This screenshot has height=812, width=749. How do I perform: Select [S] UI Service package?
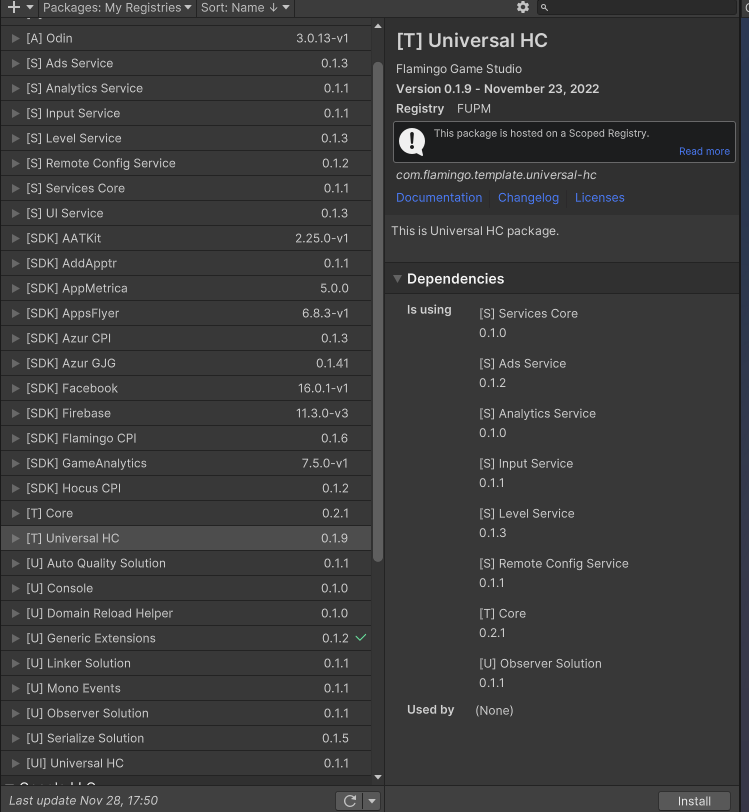(186, 213)
